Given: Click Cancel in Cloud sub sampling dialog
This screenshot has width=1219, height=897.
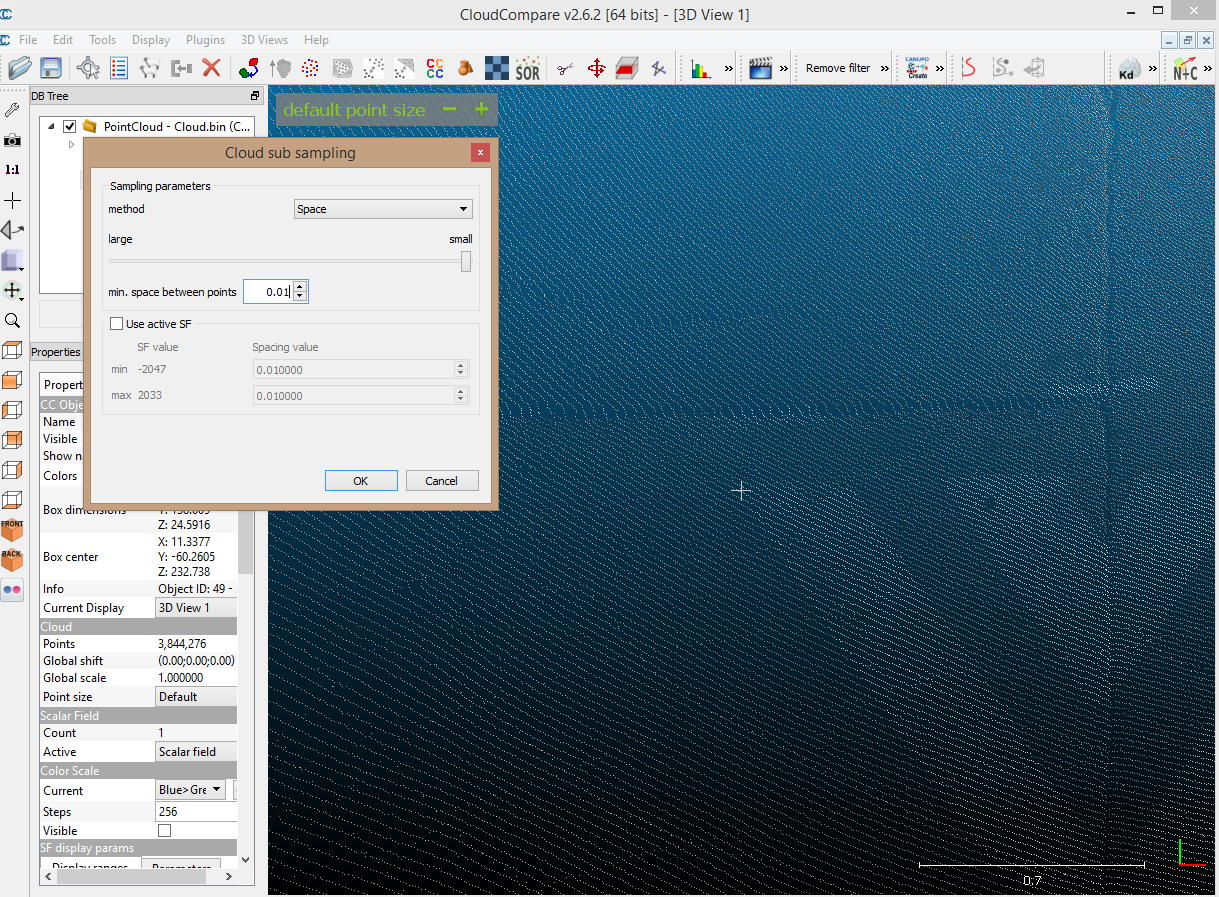Looking at the screenshot, I should click(x=442, y=481).
